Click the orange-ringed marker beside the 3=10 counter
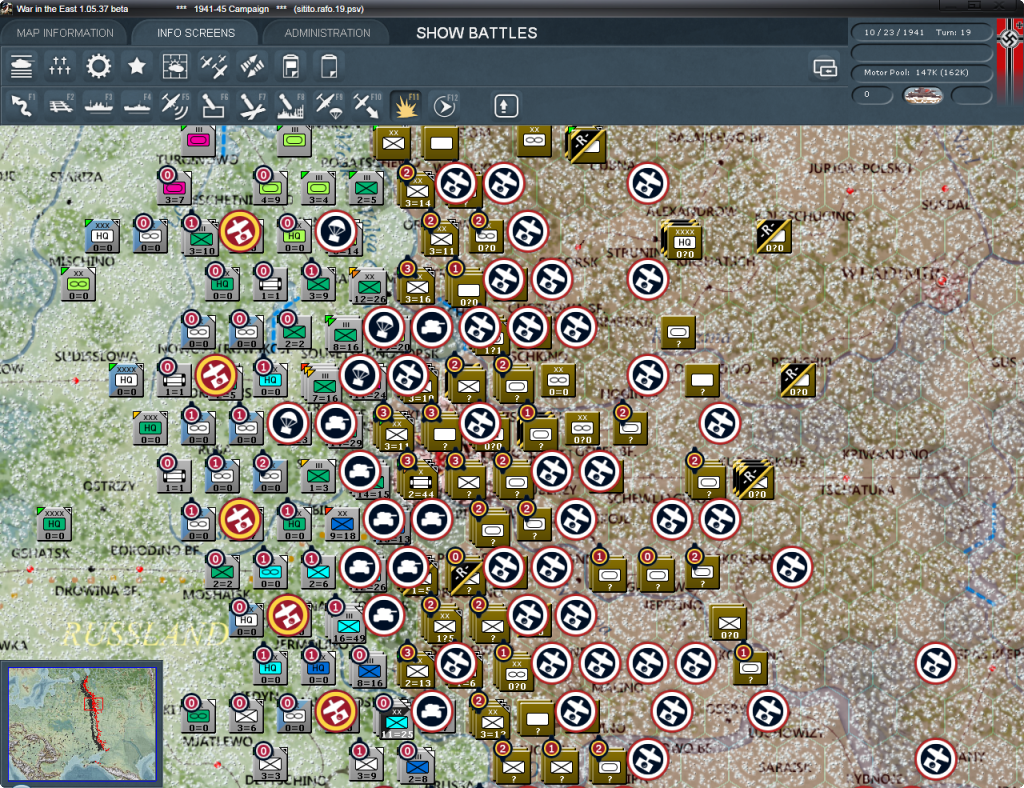The width and height of the screenshot is (1024, 788). point(240,231)
